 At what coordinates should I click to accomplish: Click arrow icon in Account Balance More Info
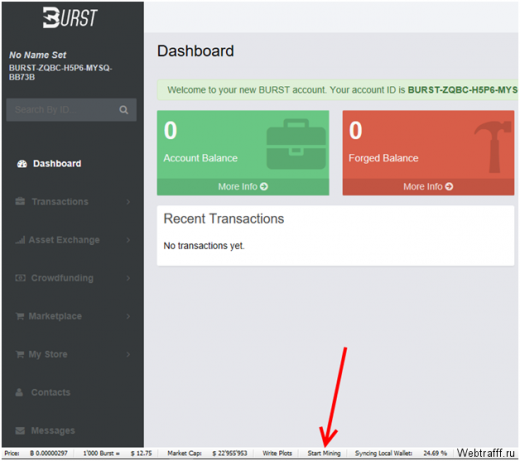pyautogui.click(x=264, y=186)
